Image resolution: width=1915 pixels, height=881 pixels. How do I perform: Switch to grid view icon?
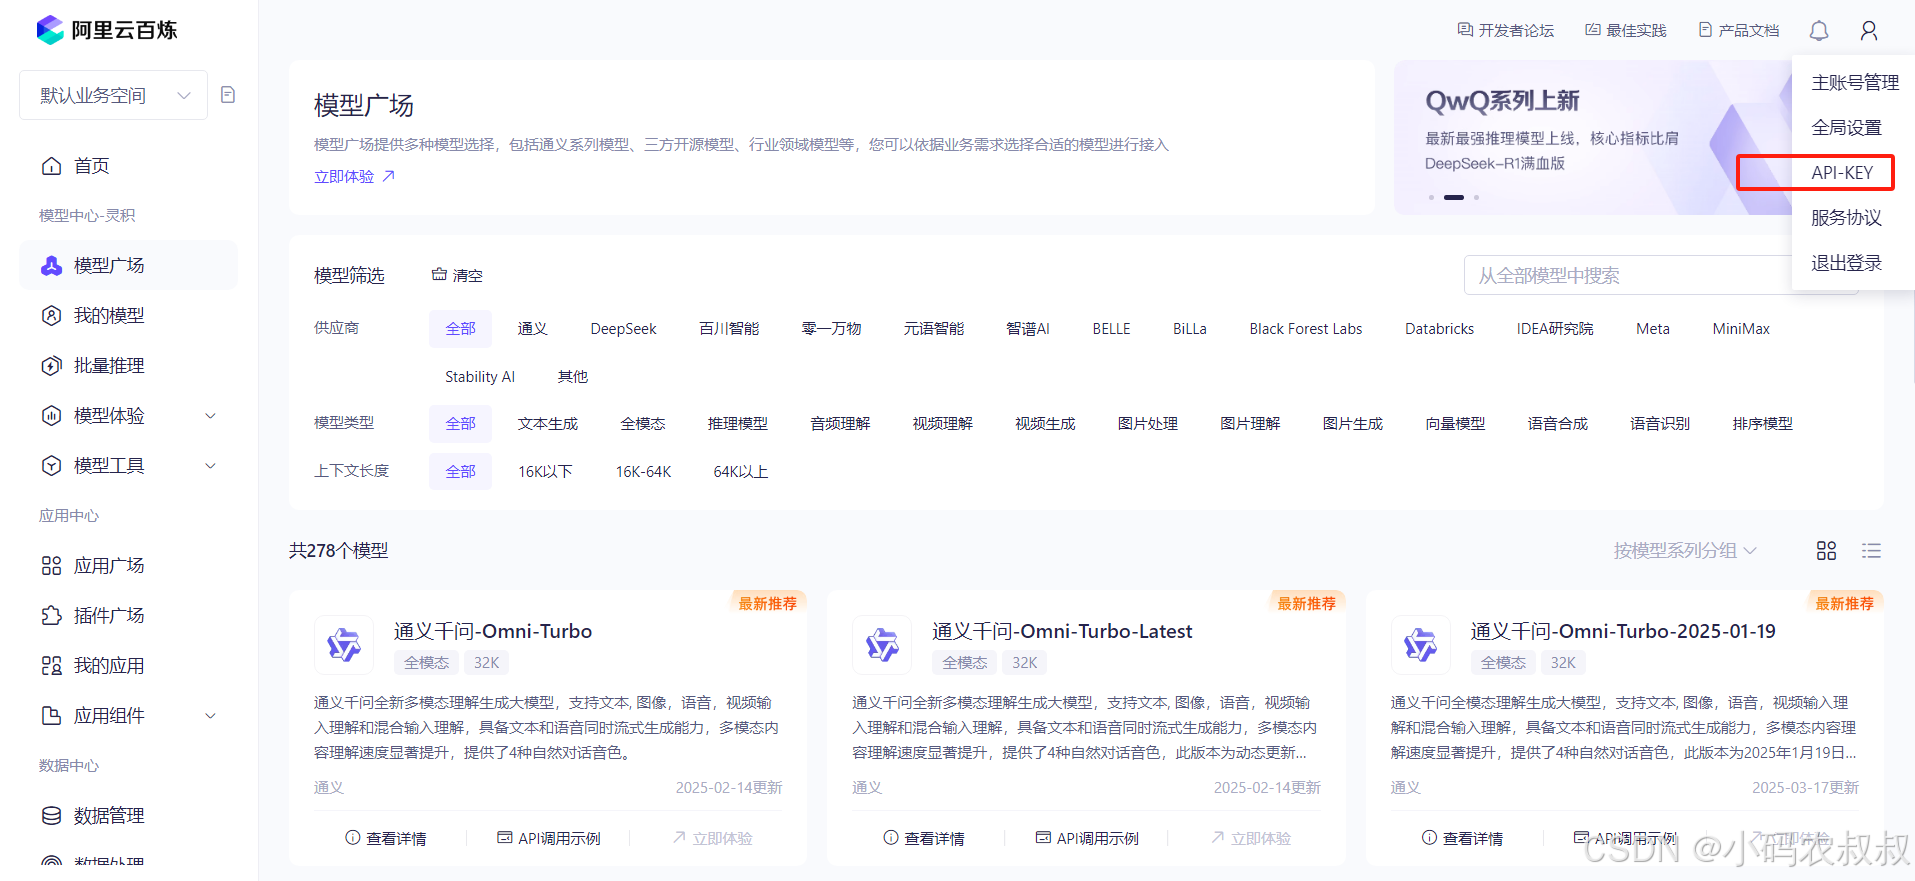[1826, 550]
